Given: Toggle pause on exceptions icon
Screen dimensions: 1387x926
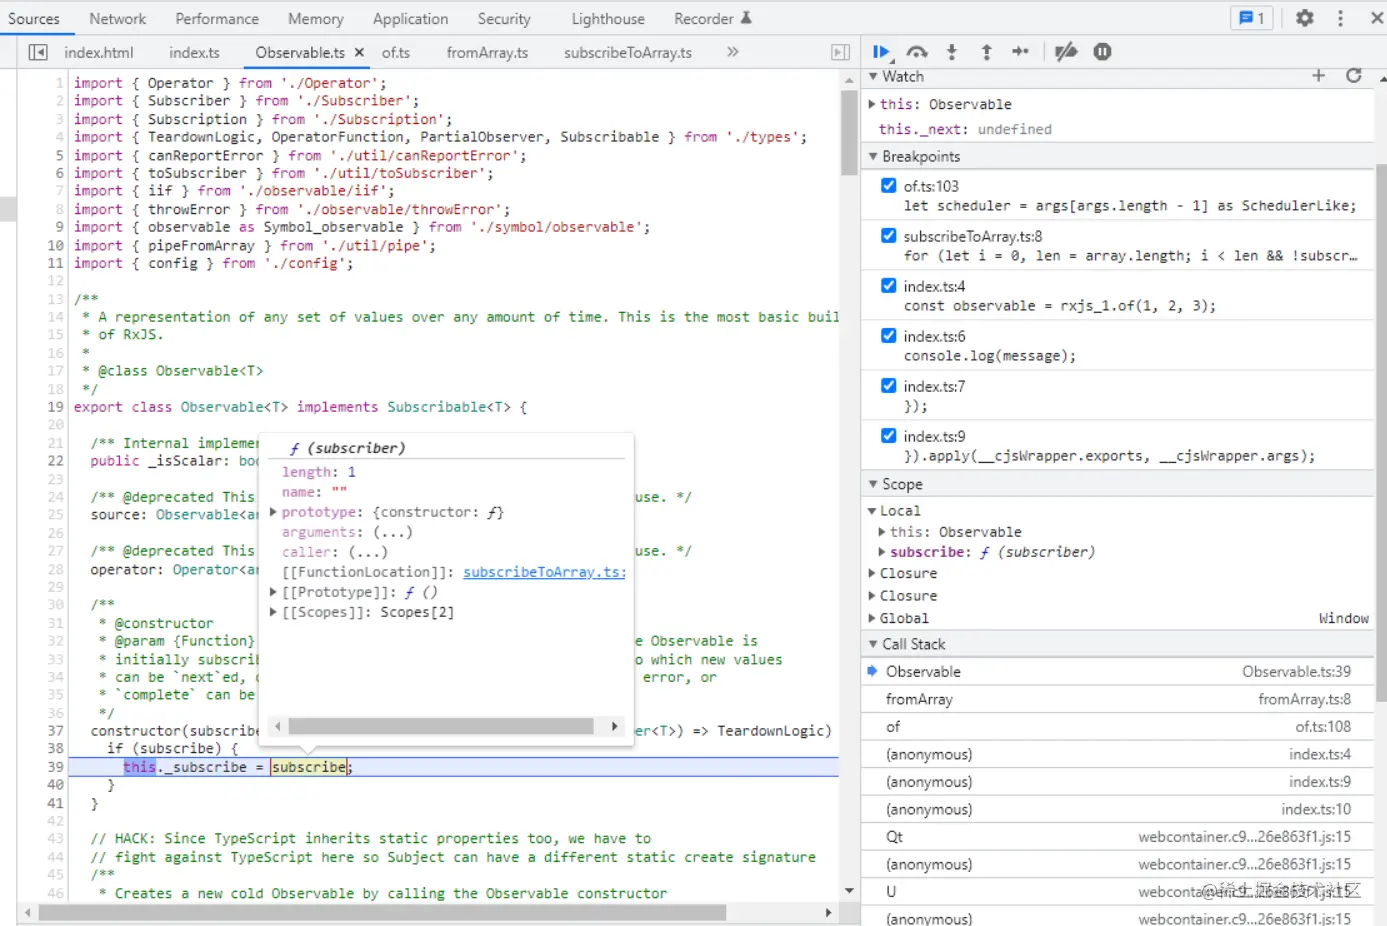Looking at the screenshot, I should (1102, 52).
